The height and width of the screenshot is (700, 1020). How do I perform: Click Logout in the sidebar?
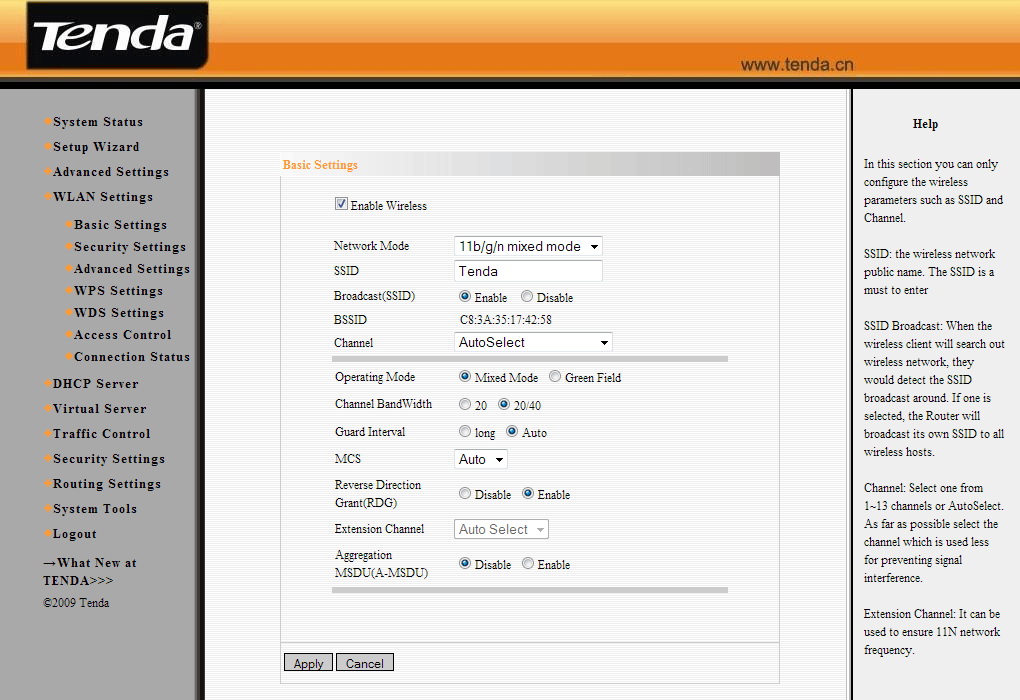click(74, 534)
